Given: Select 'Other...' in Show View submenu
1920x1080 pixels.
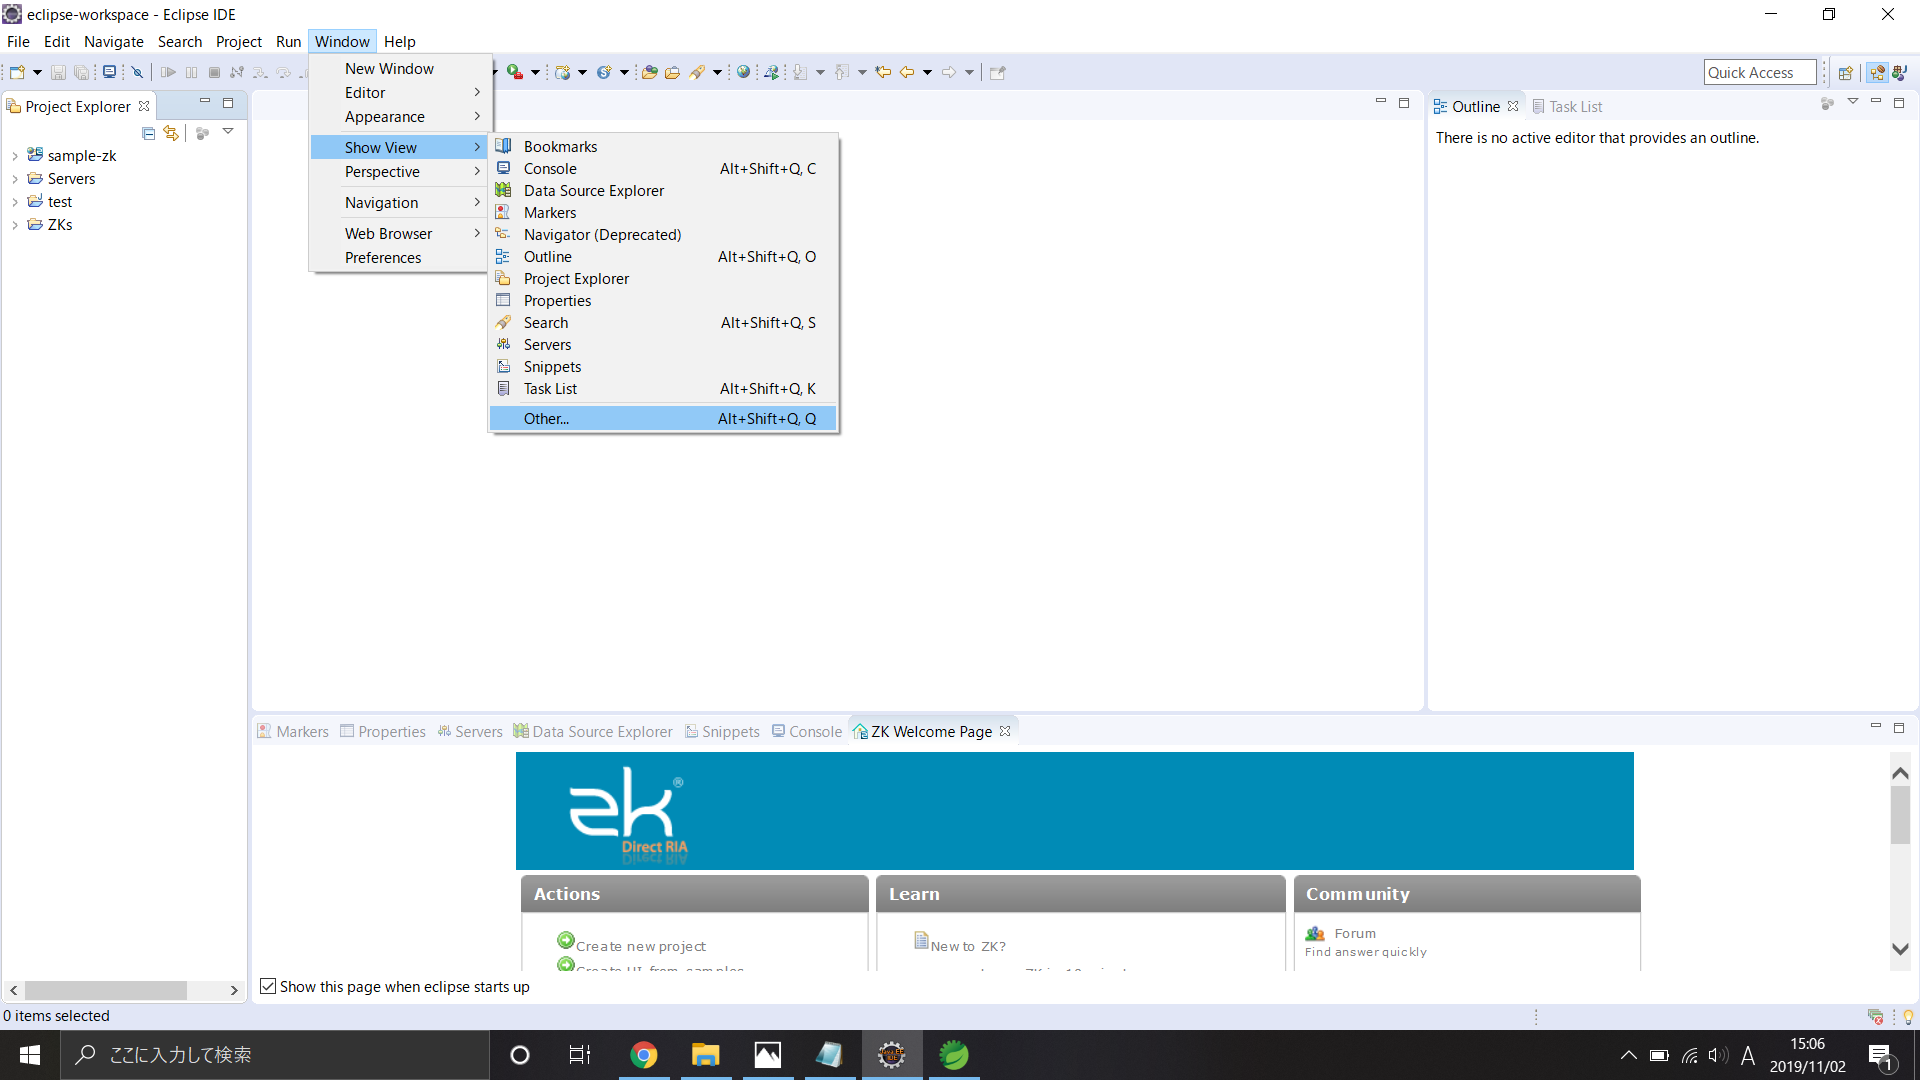Looking at the screenshot, I should coord(546,419).
